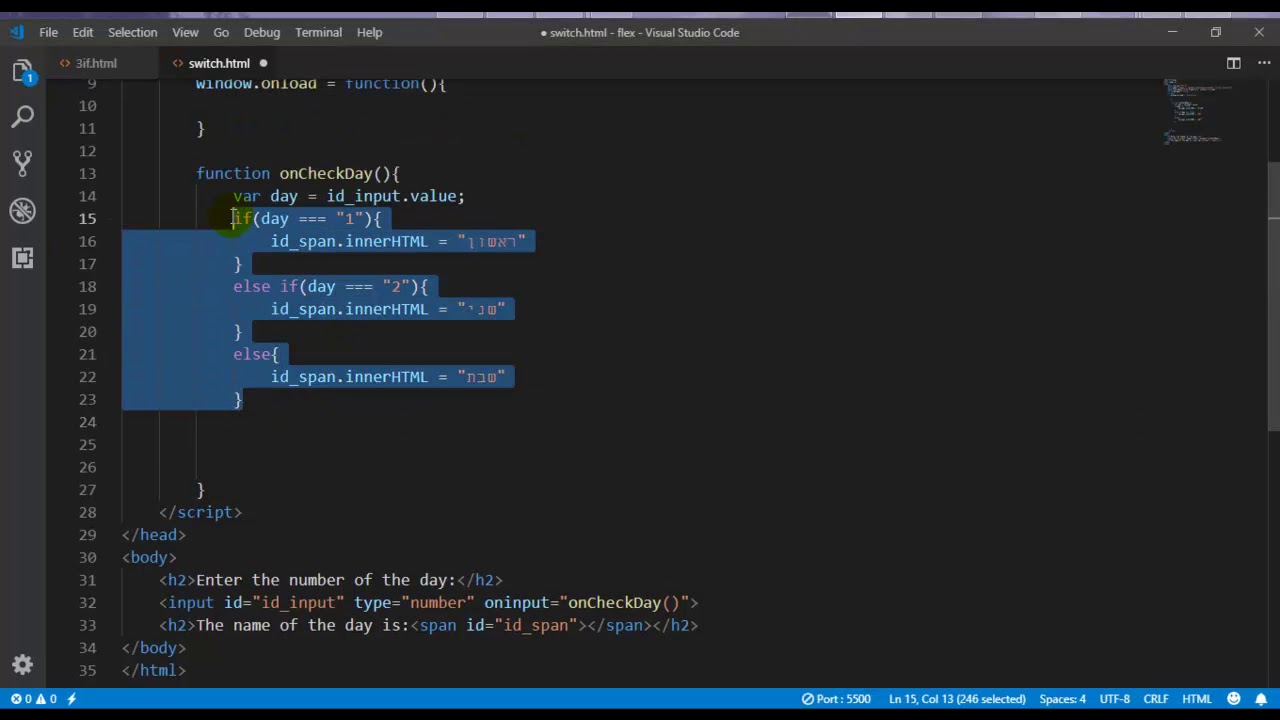This screenshot has width=1280, height=720.
Task: Open the File menu
Action: tap(48, 32)
